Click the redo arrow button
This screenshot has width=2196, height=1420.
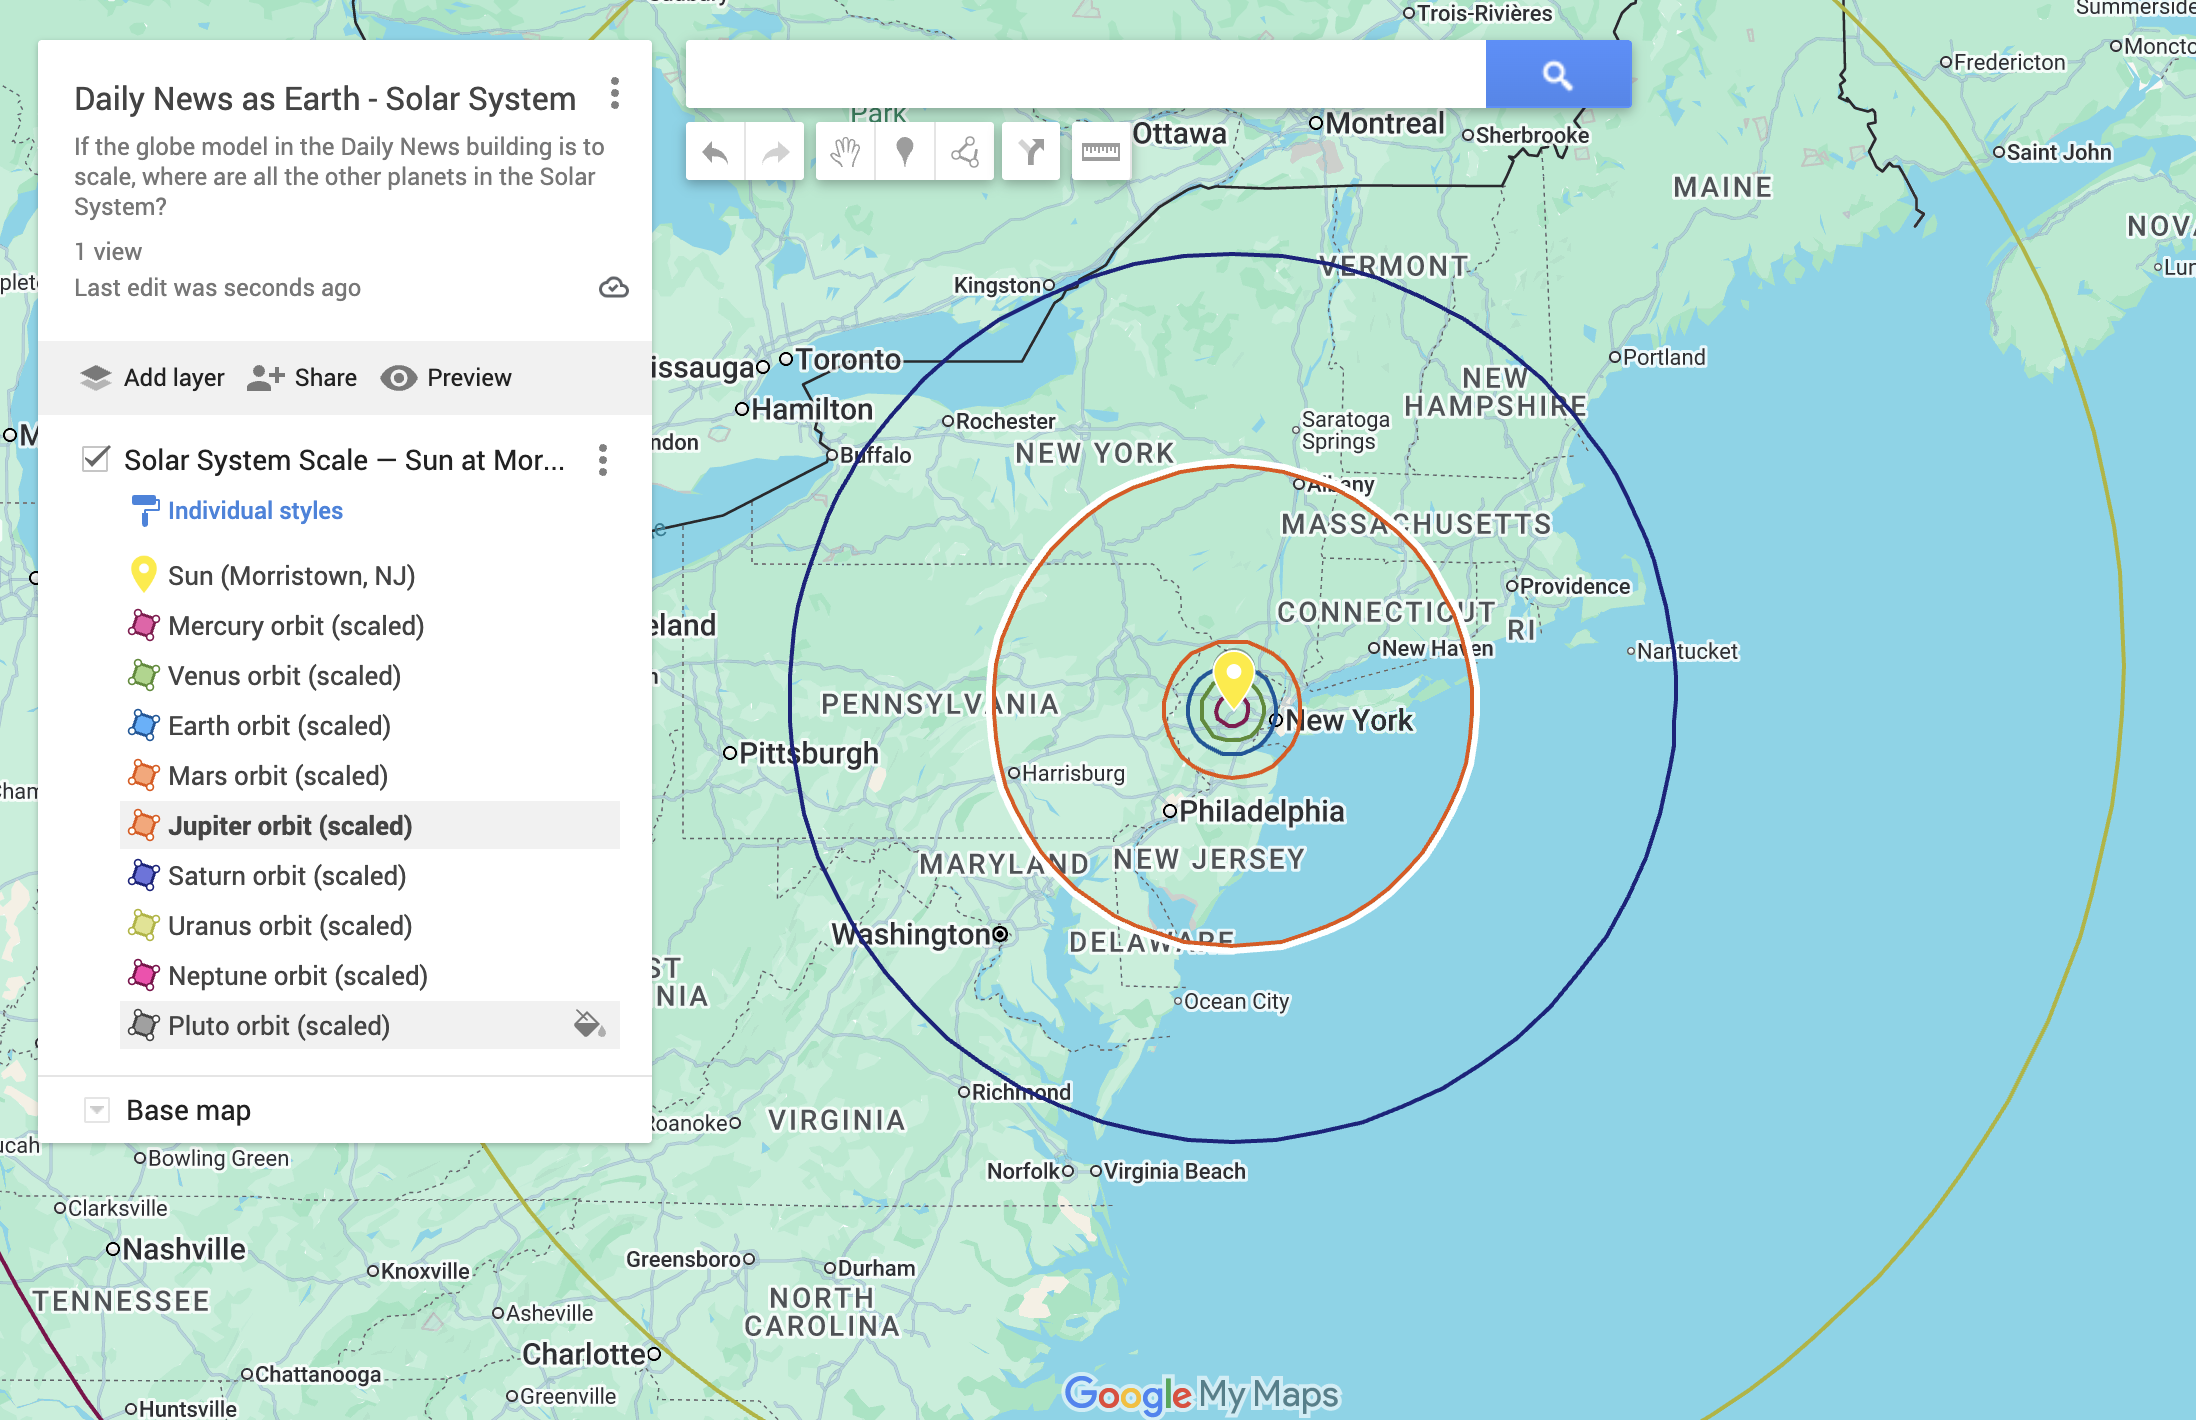(x=775, y=152)
